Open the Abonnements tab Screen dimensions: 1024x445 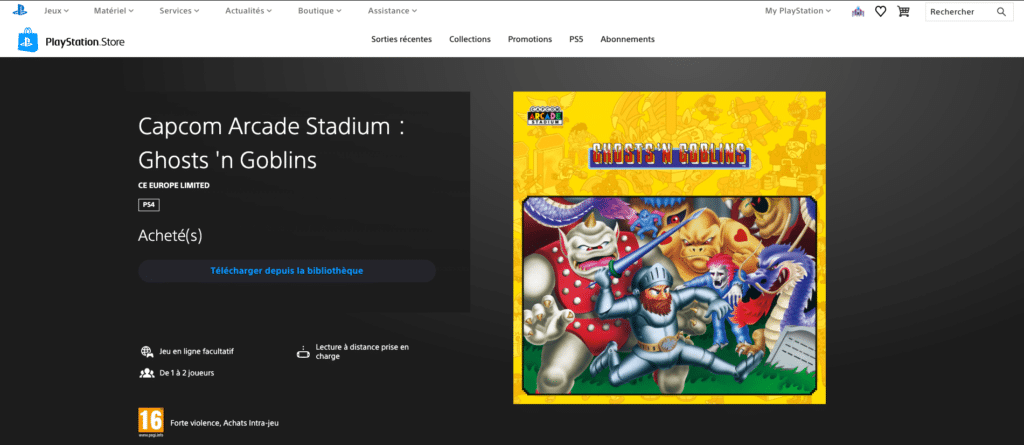point(628,39)
